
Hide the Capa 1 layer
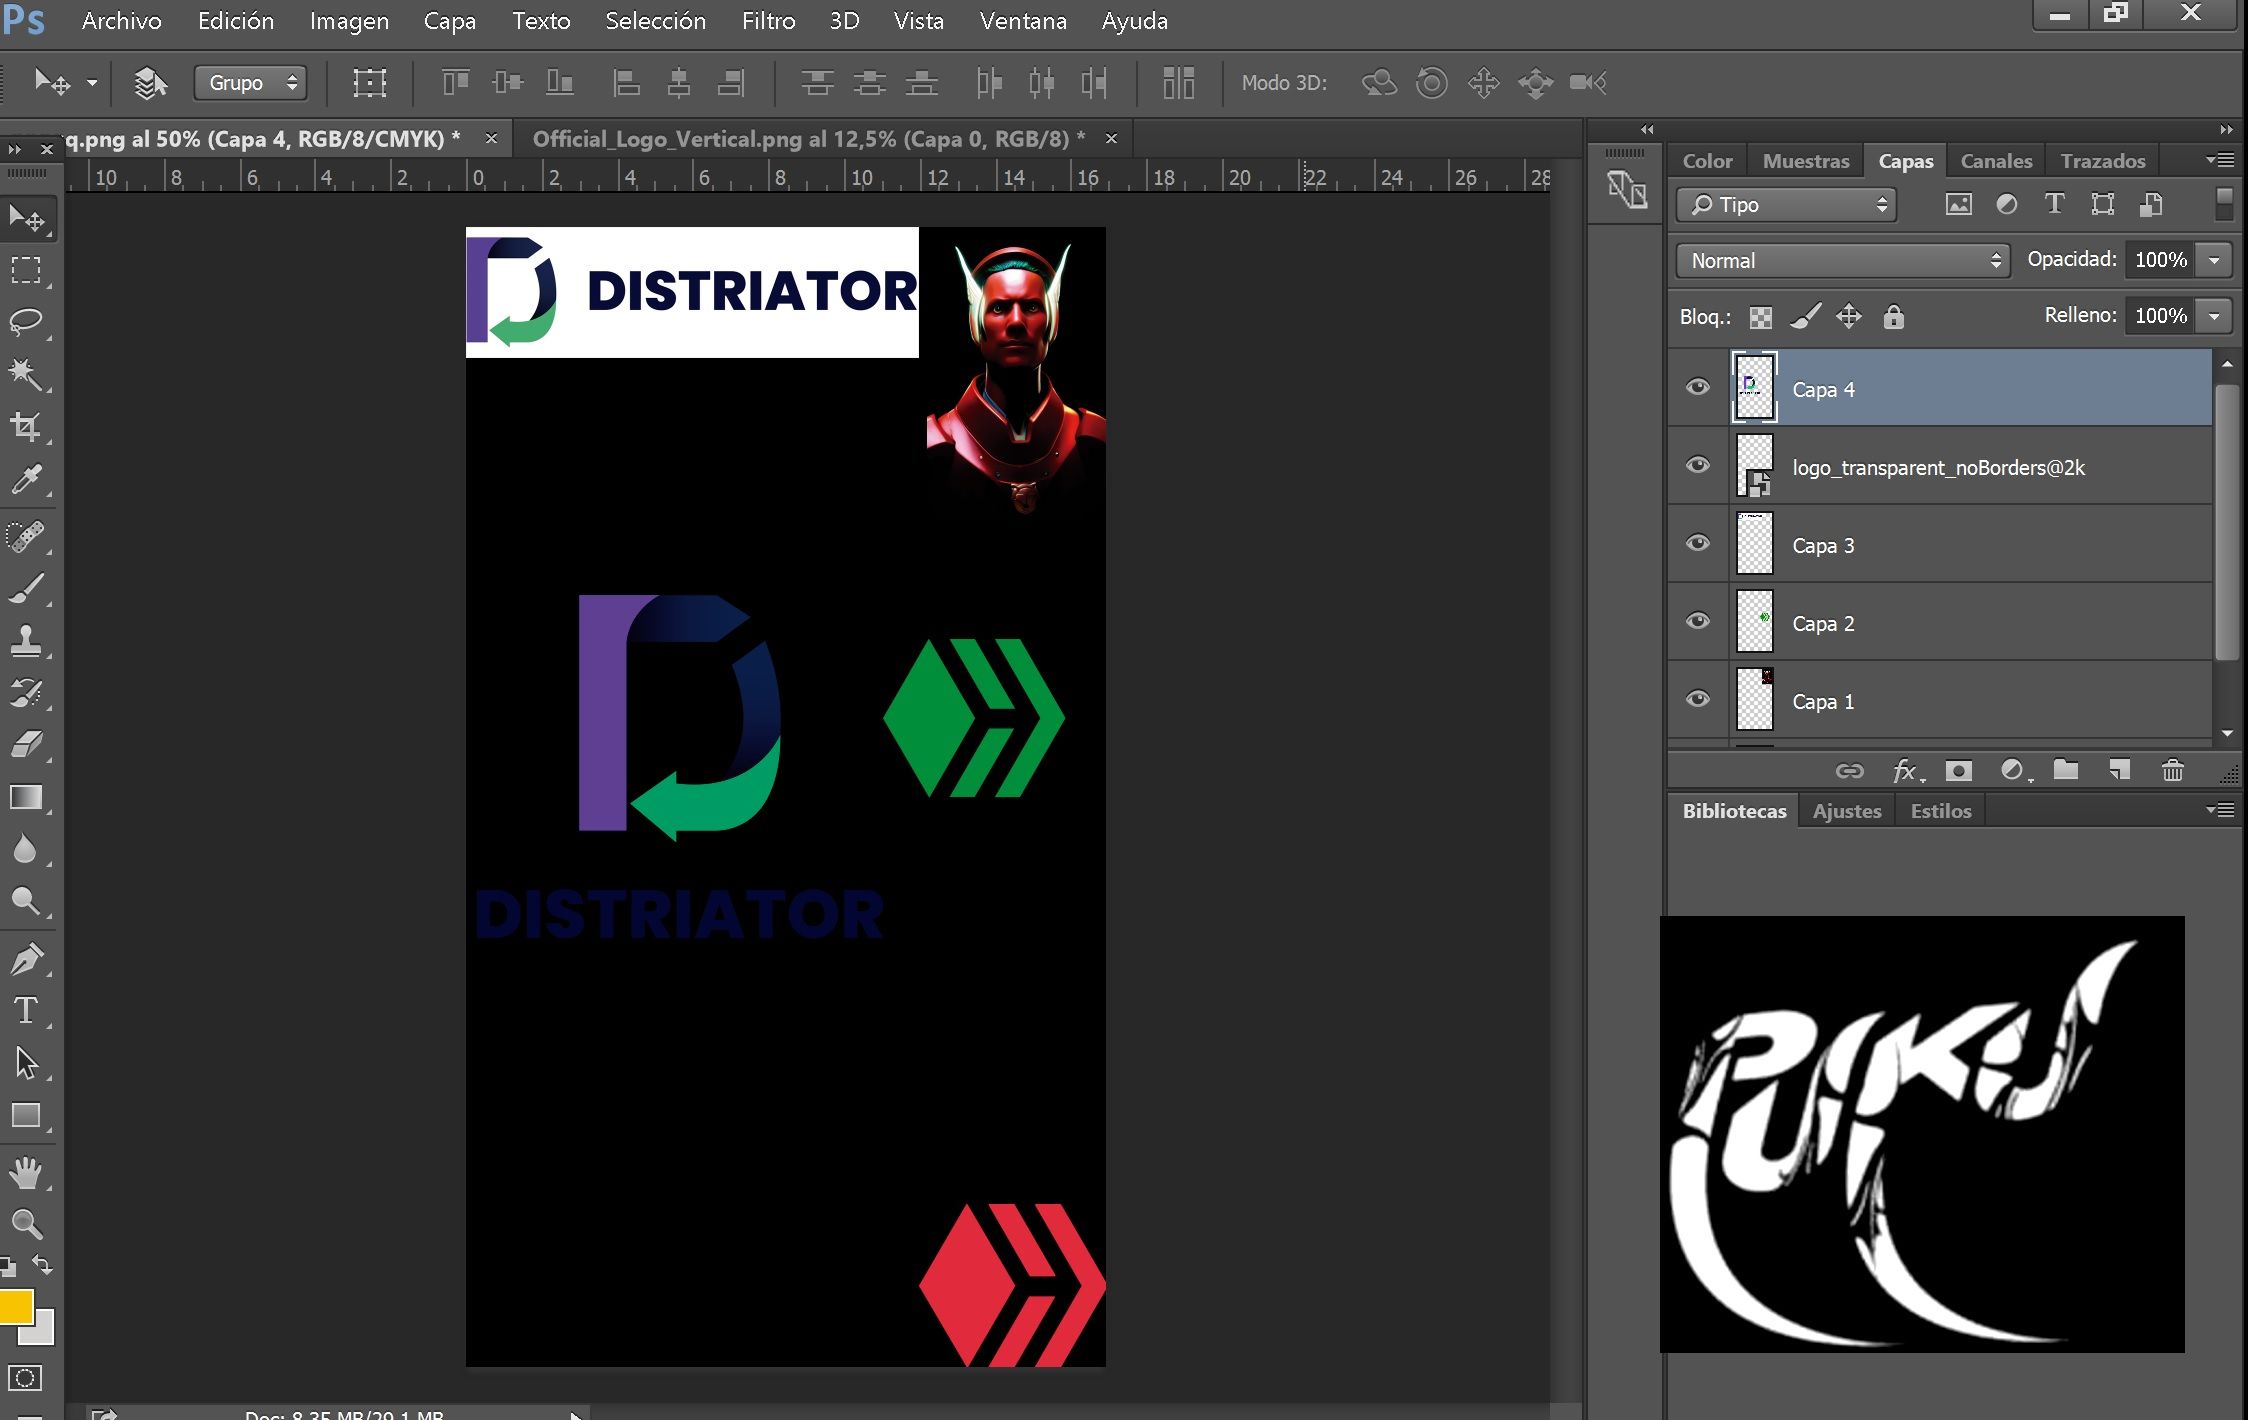[x=1697, y=699]
